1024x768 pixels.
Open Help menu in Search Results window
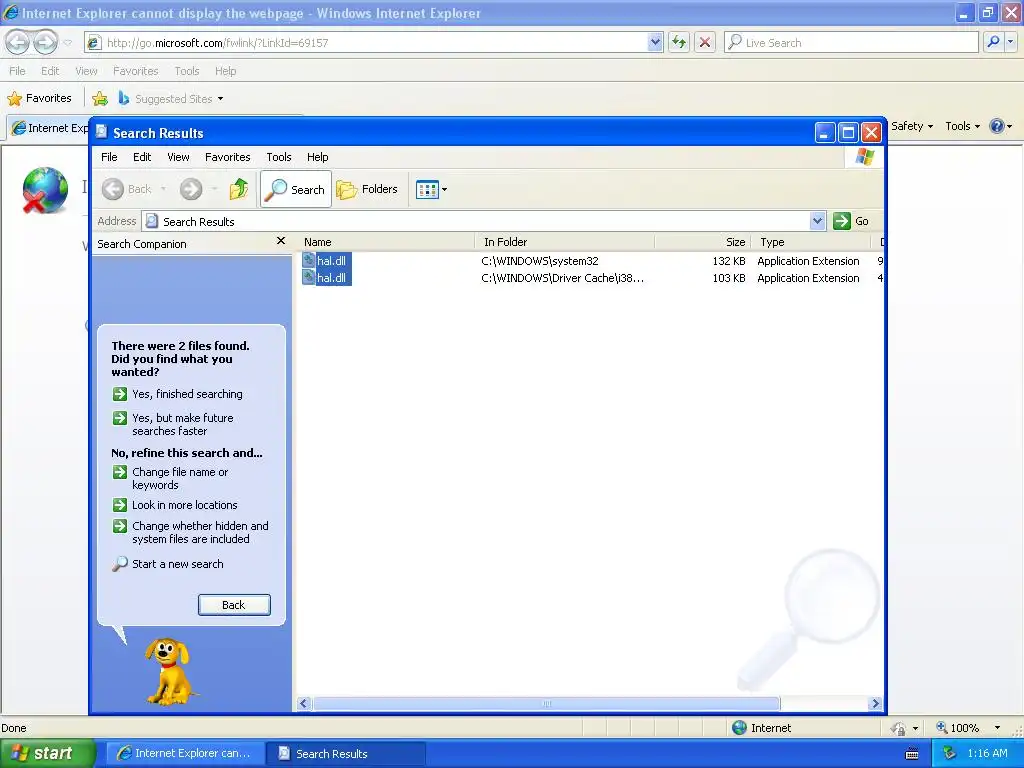317,157
